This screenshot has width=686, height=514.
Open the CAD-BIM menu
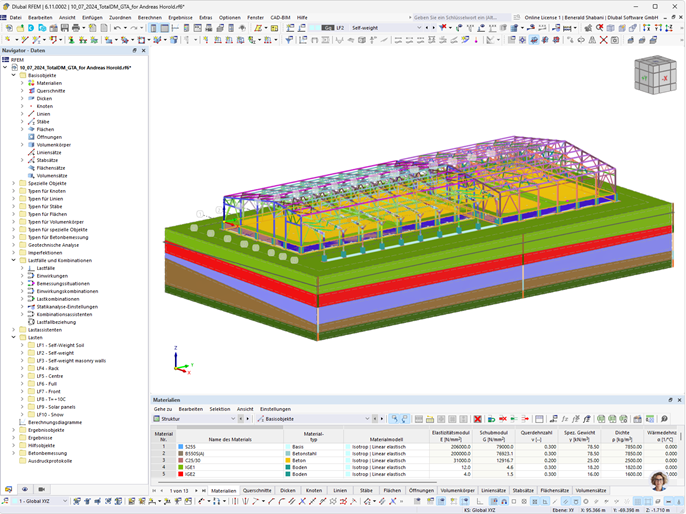280,17
